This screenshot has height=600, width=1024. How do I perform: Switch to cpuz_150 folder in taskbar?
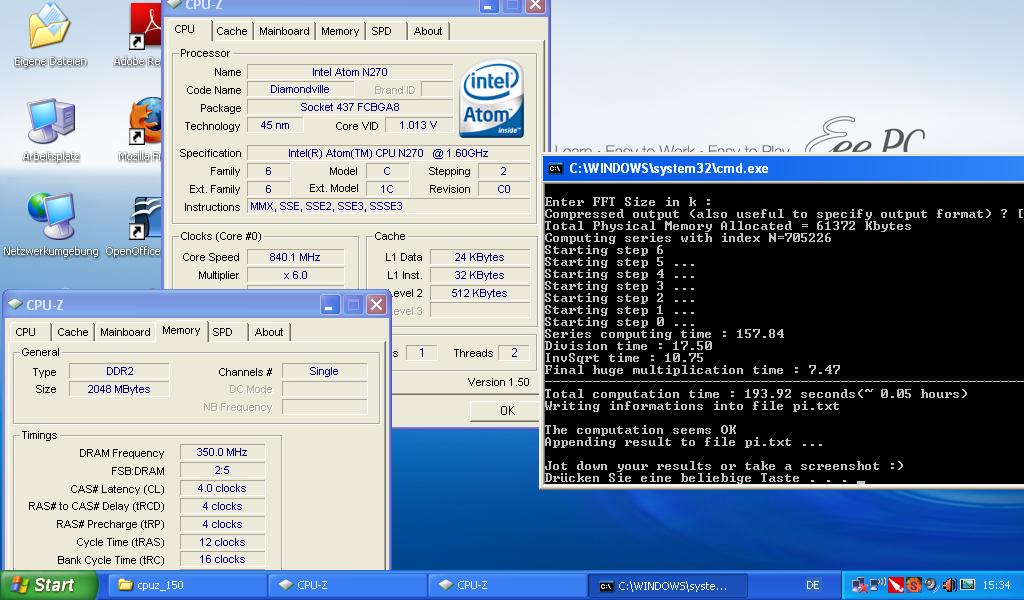coord(187,585)
